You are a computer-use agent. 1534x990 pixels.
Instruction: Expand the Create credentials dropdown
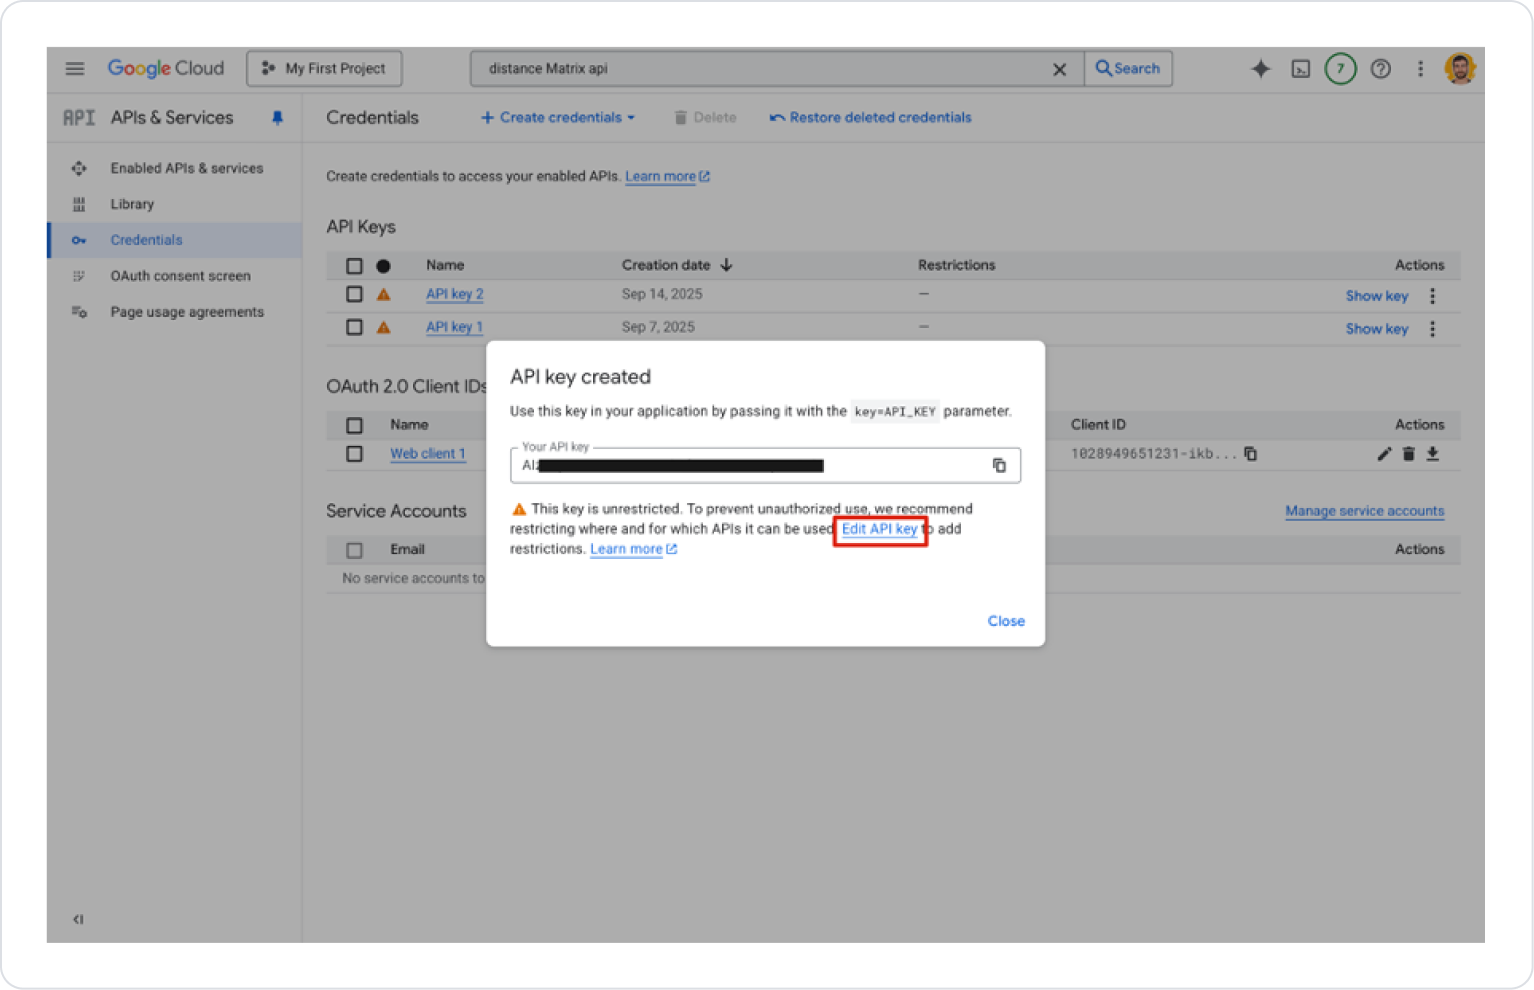558,118
